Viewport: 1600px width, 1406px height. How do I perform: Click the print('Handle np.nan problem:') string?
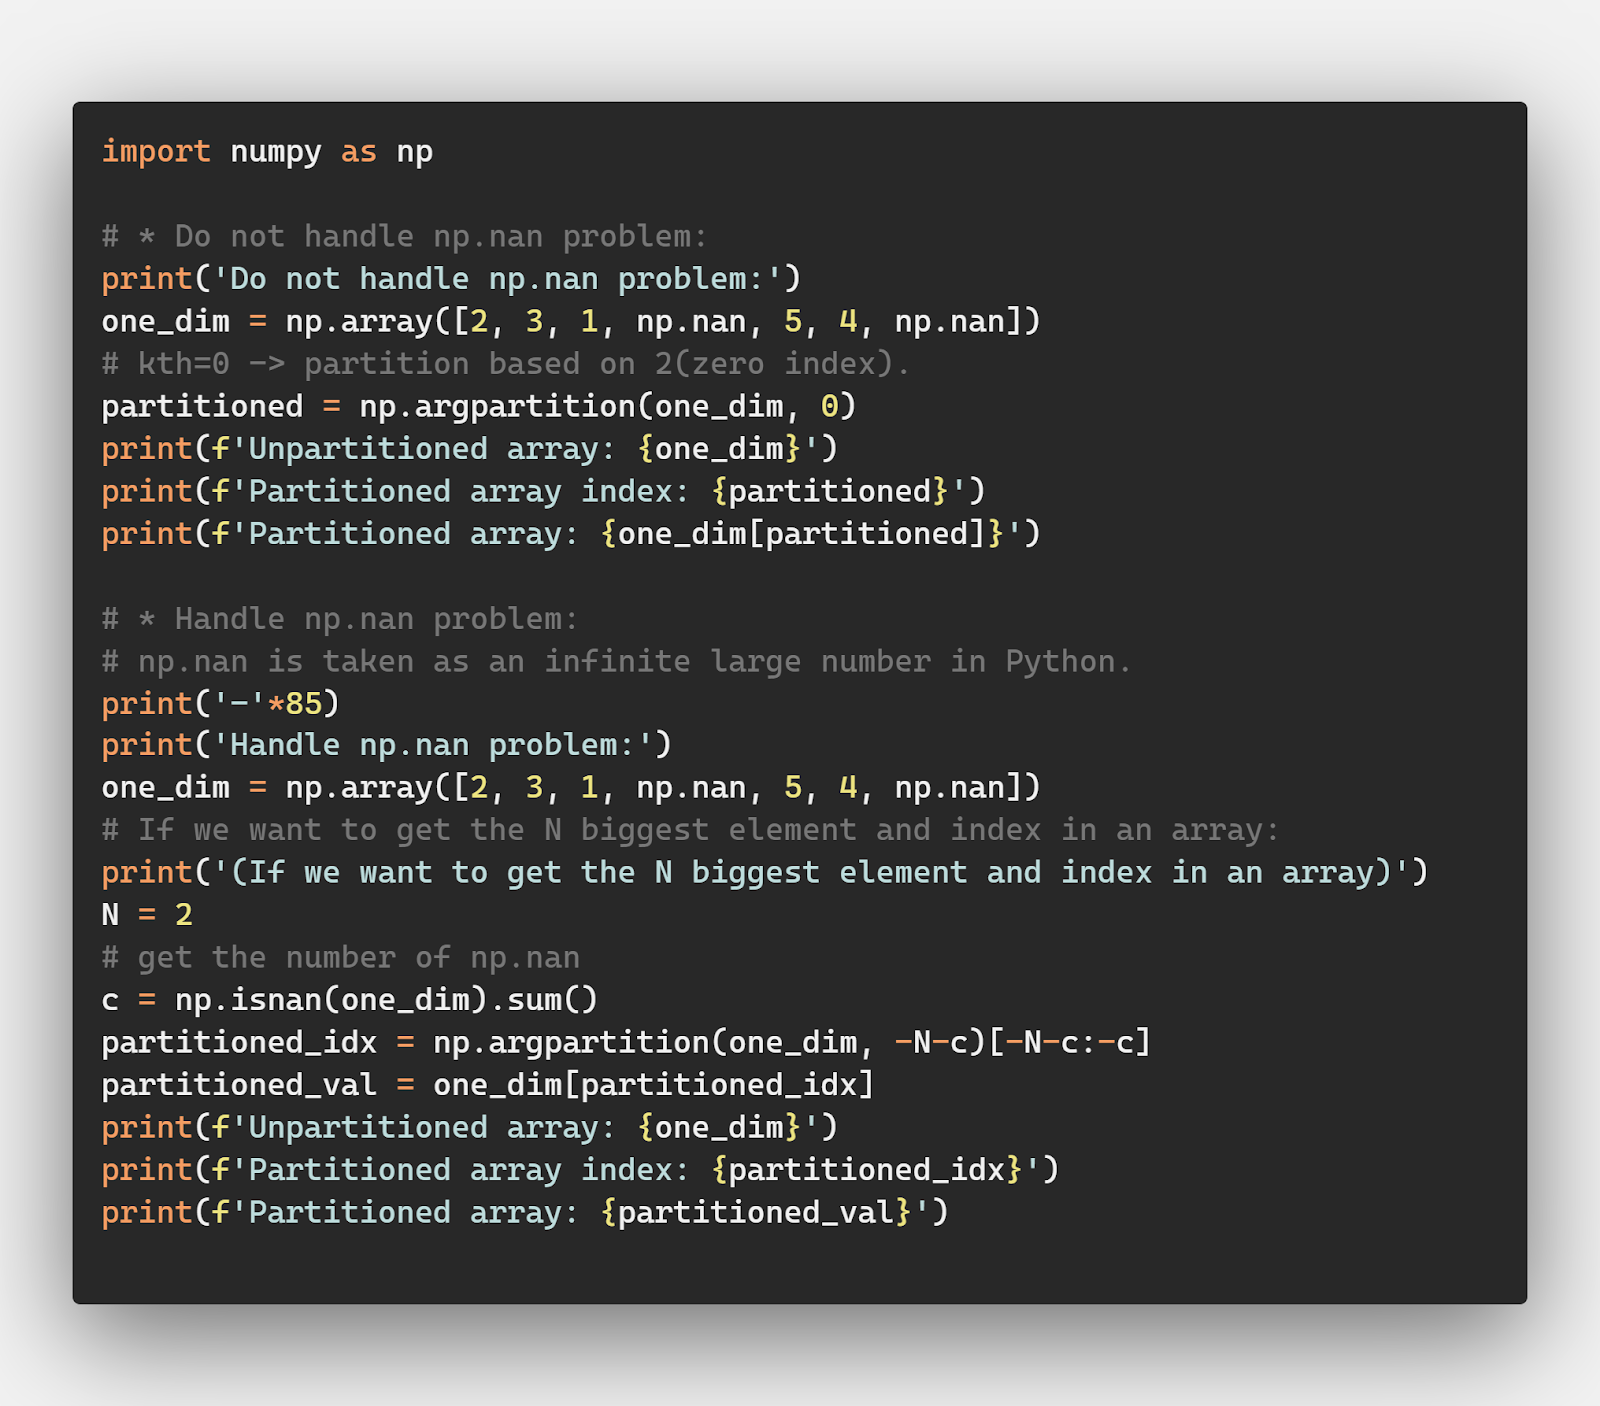click(440, 745)
